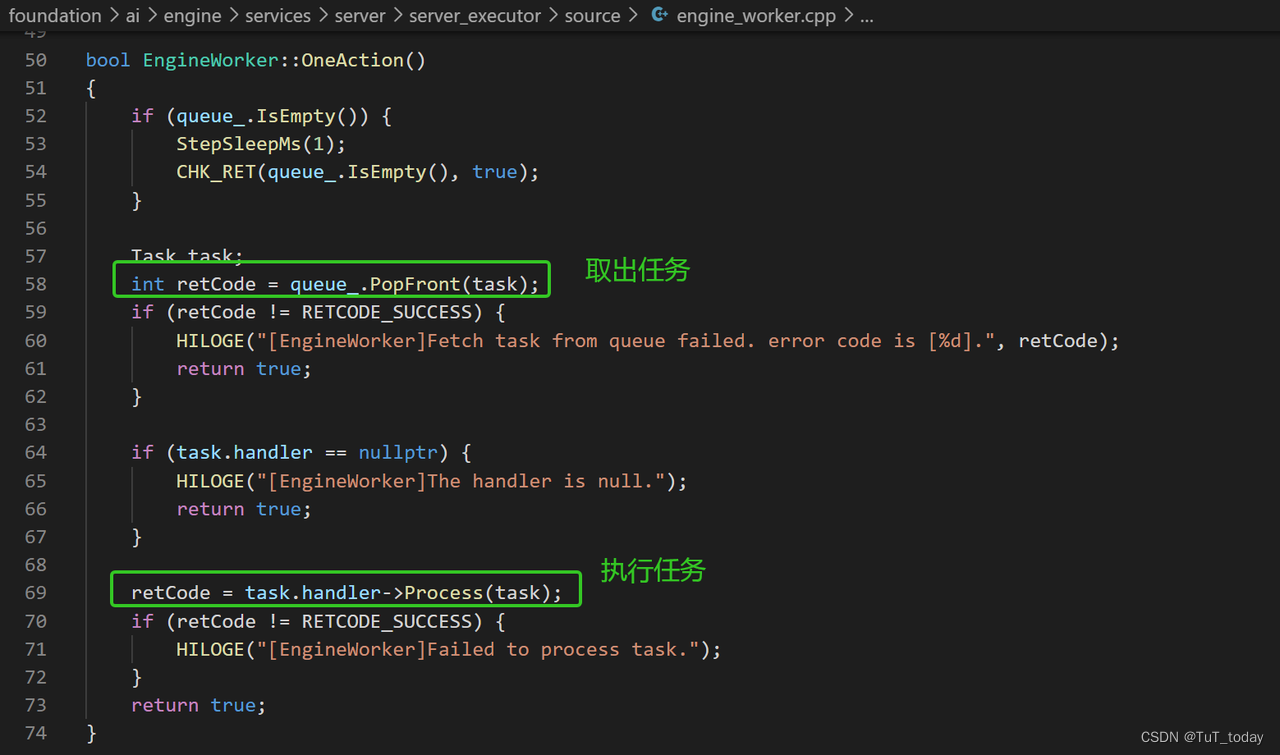
Task: Click 'nullptr' on line 64
Action: click(398, 453)
